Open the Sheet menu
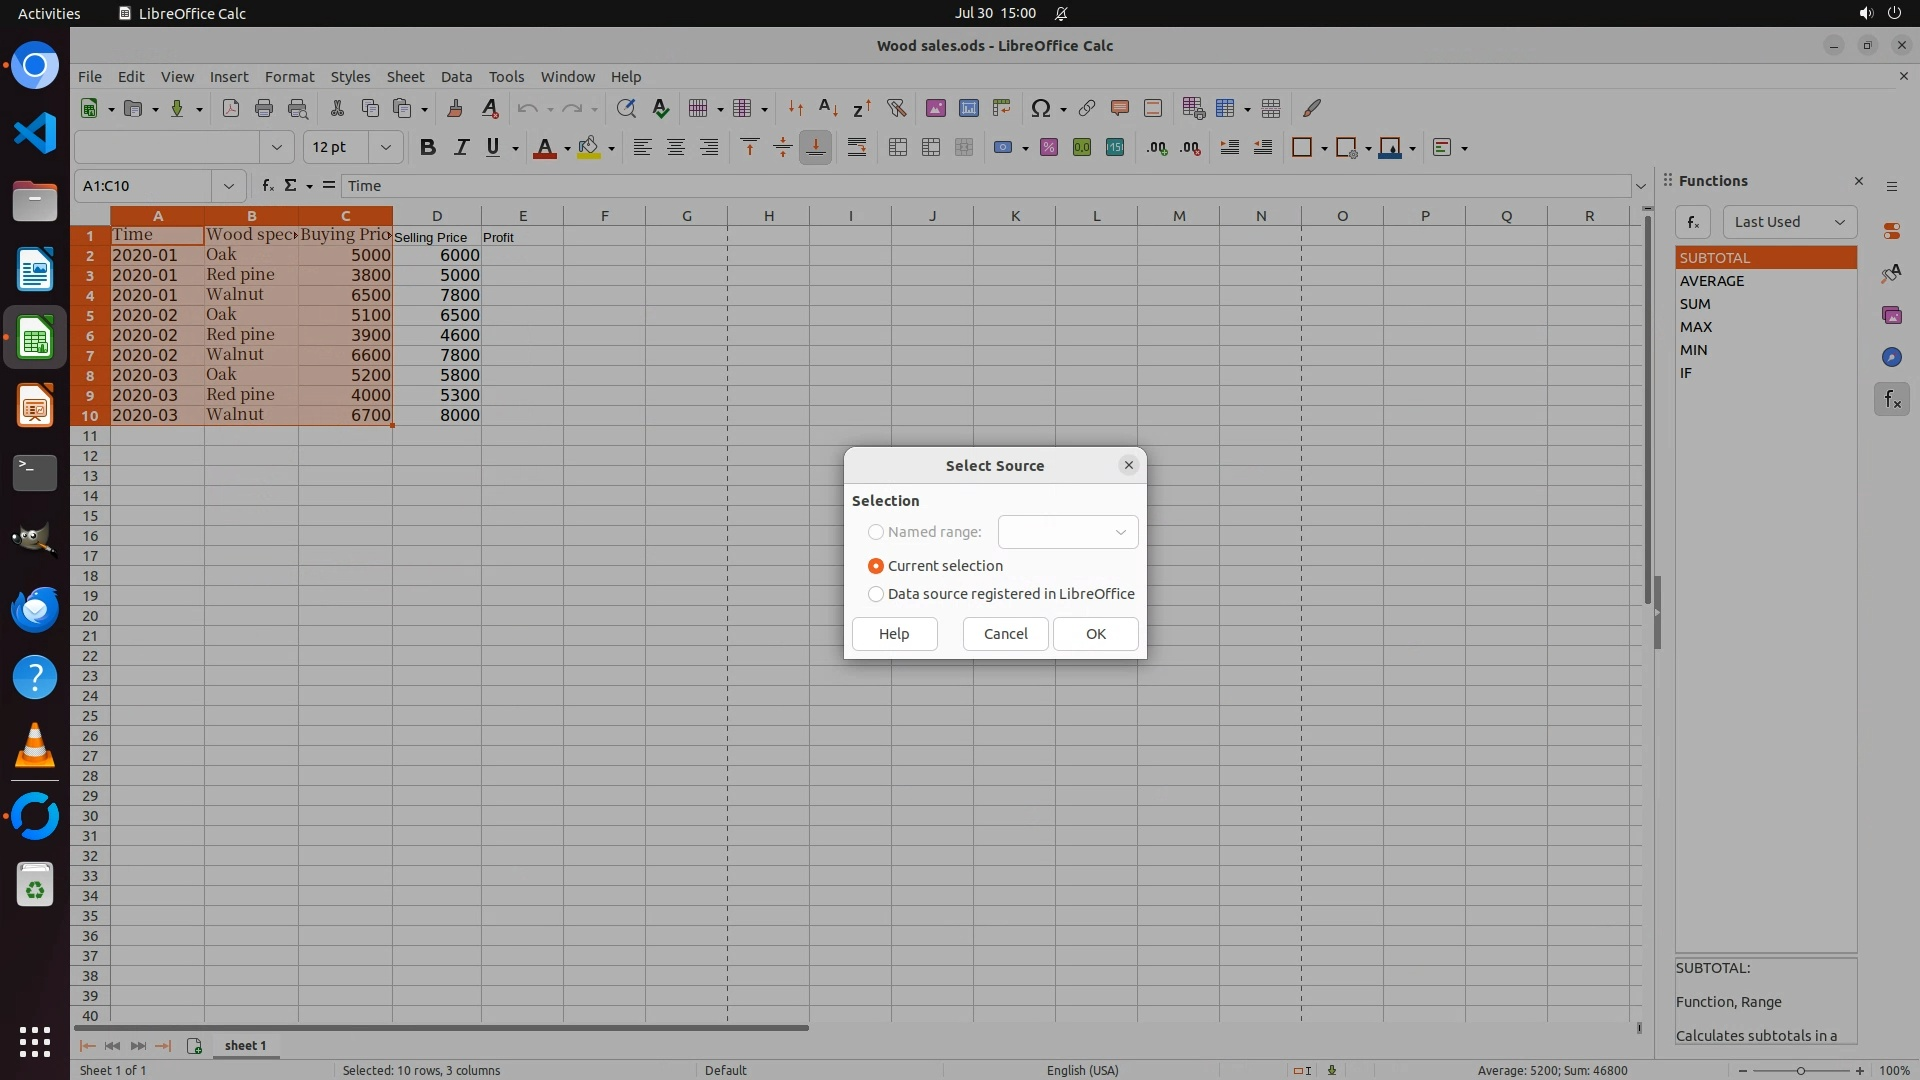This screenshot has height=1080, width=1920. 405,77
